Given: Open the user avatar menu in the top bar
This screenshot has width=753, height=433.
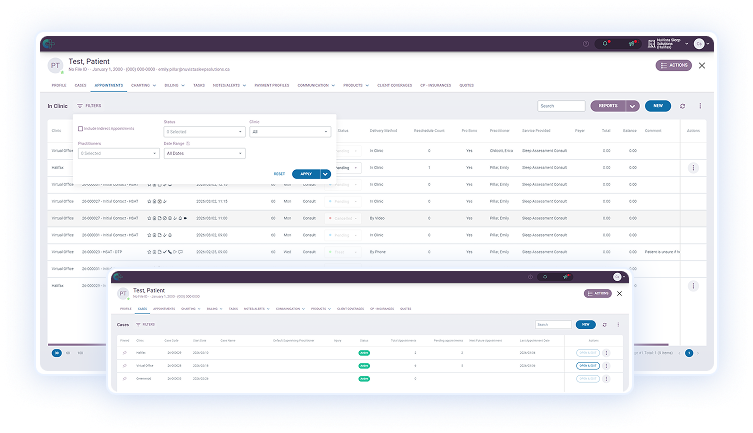Looking at the screenshot, I should [699, 44].
